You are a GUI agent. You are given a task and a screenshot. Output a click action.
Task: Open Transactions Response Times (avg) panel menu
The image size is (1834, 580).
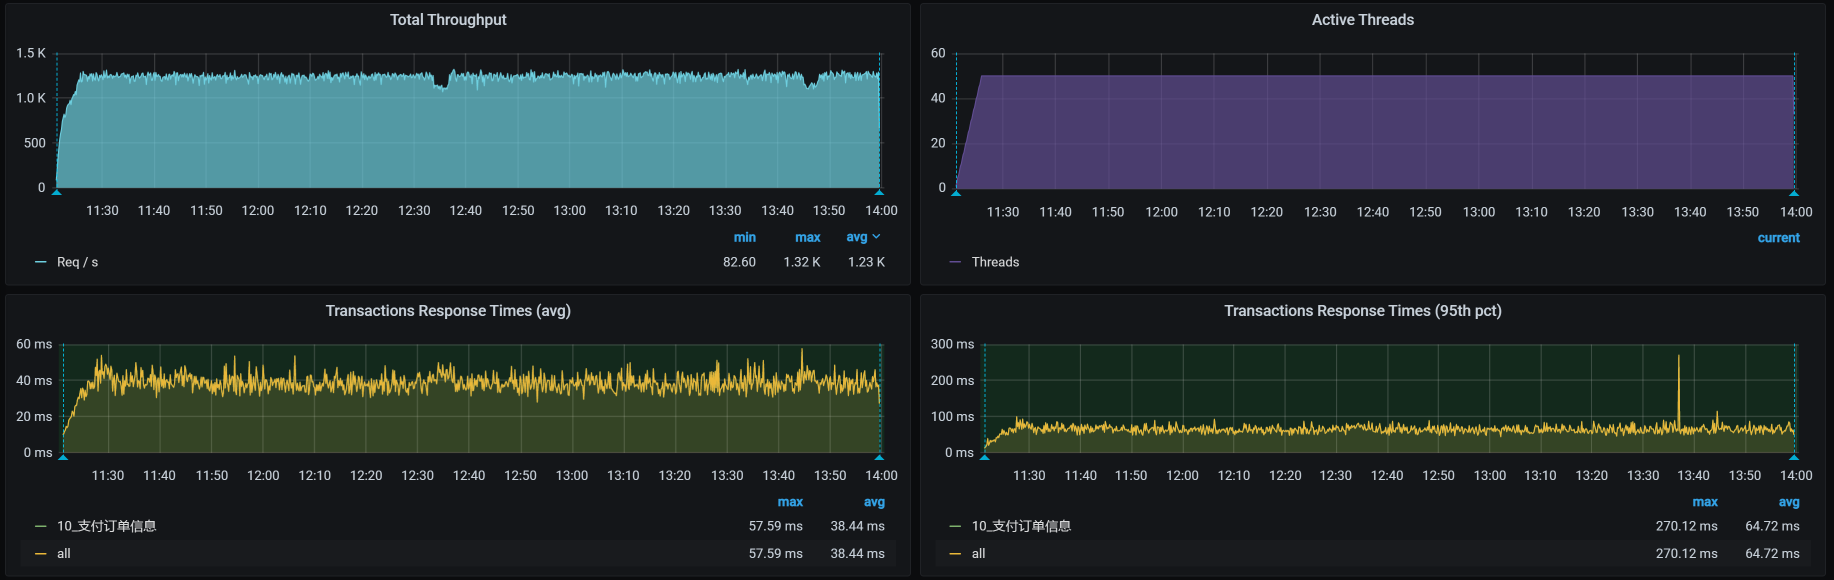448,311
